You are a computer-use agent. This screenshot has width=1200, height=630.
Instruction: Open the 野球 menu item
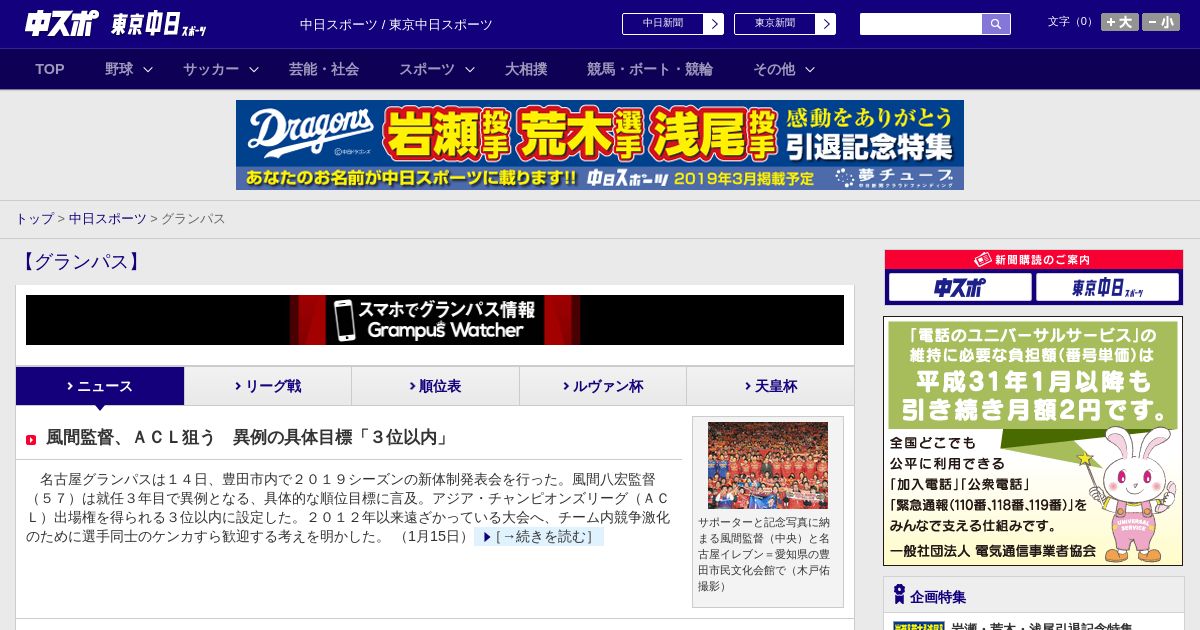click(x=119, y=69)
